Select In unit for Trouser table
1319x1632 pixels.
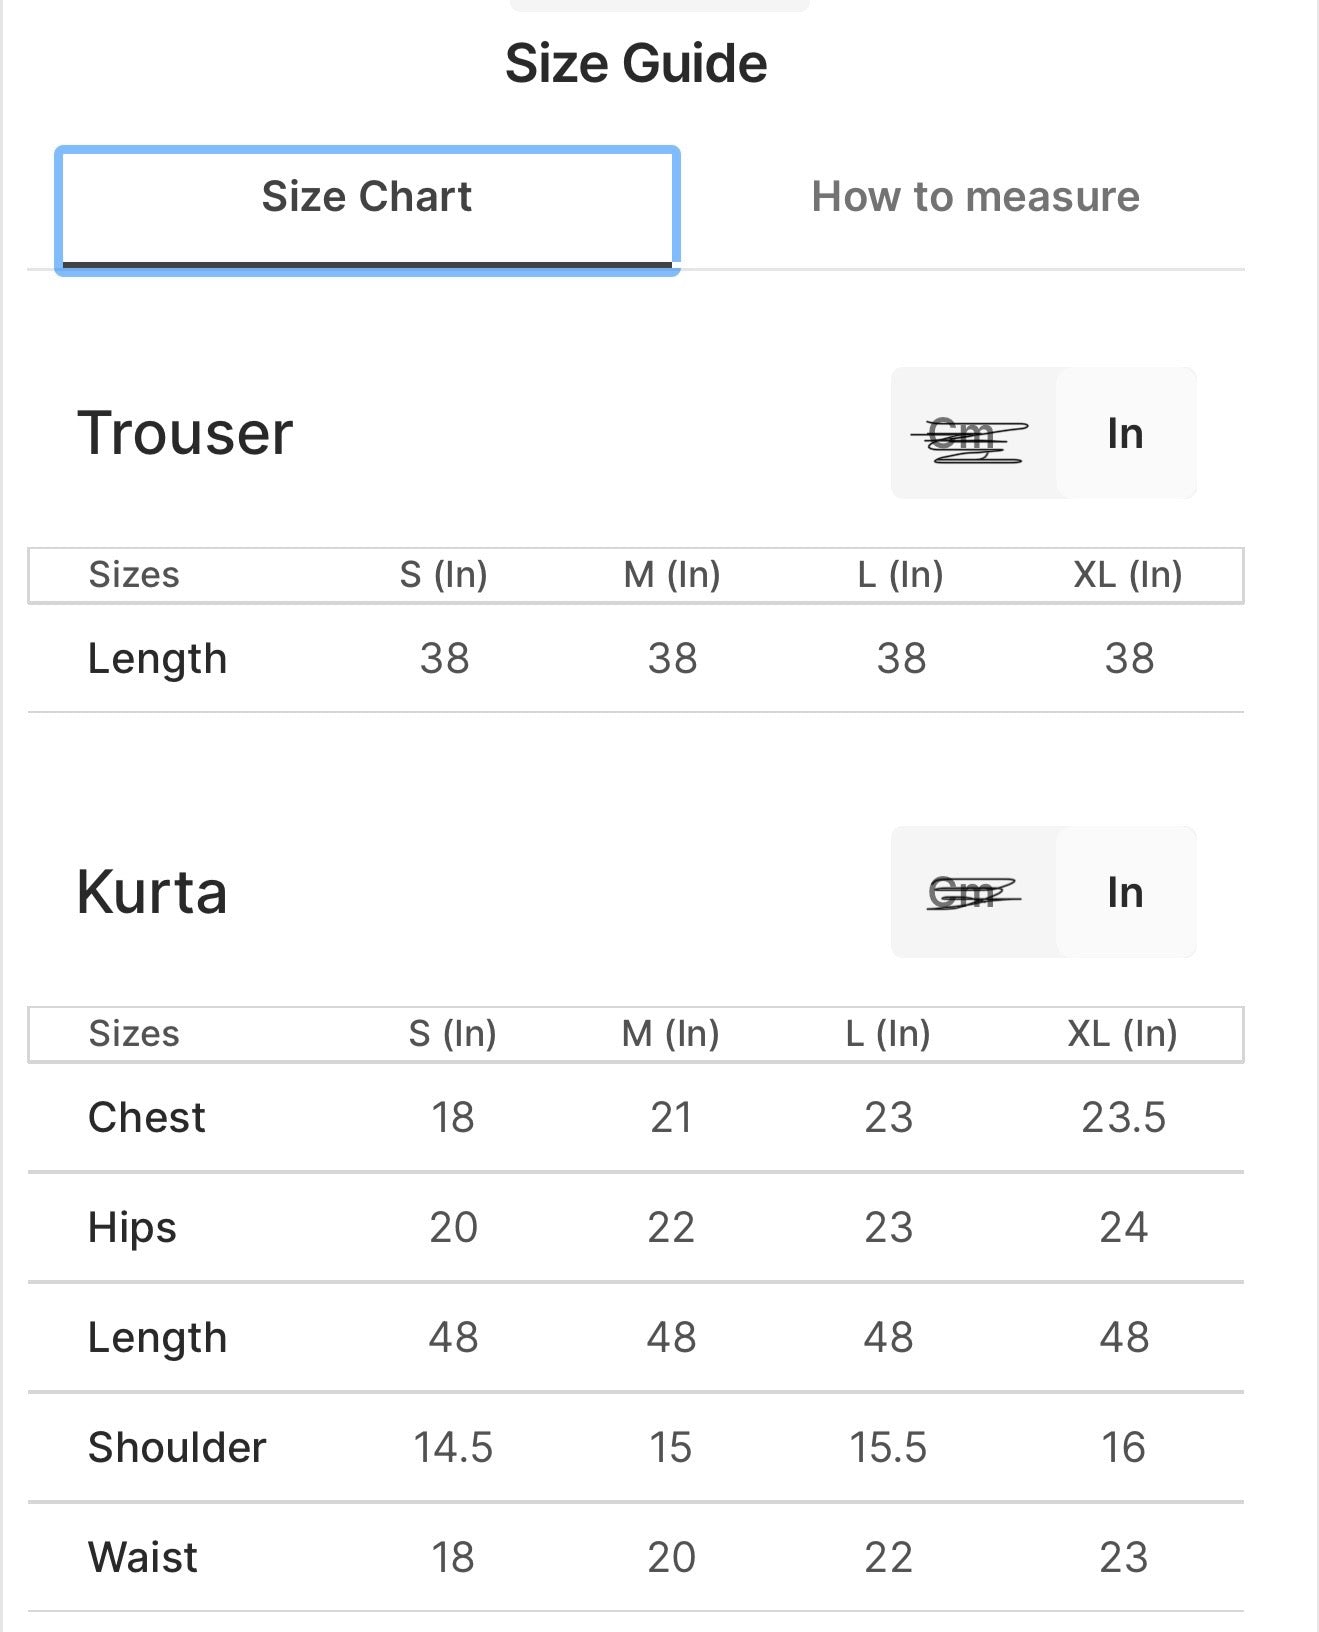1125,434
